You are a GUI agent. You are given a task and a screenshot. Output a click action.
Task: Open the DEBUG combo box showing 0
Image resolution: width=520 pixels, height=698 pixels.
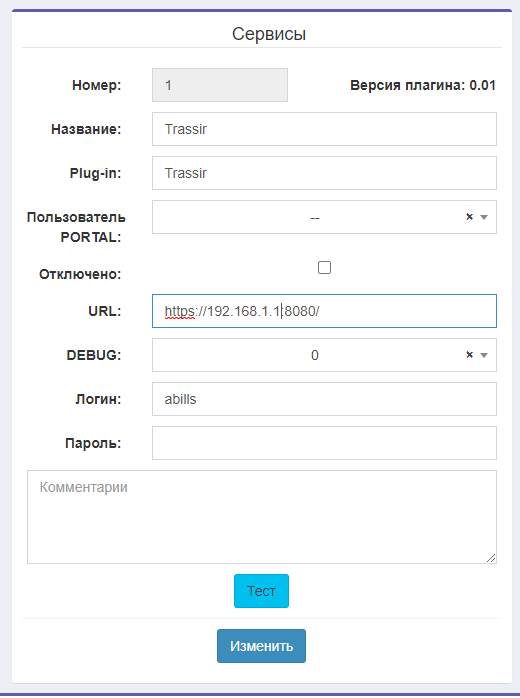pos(324,355)
